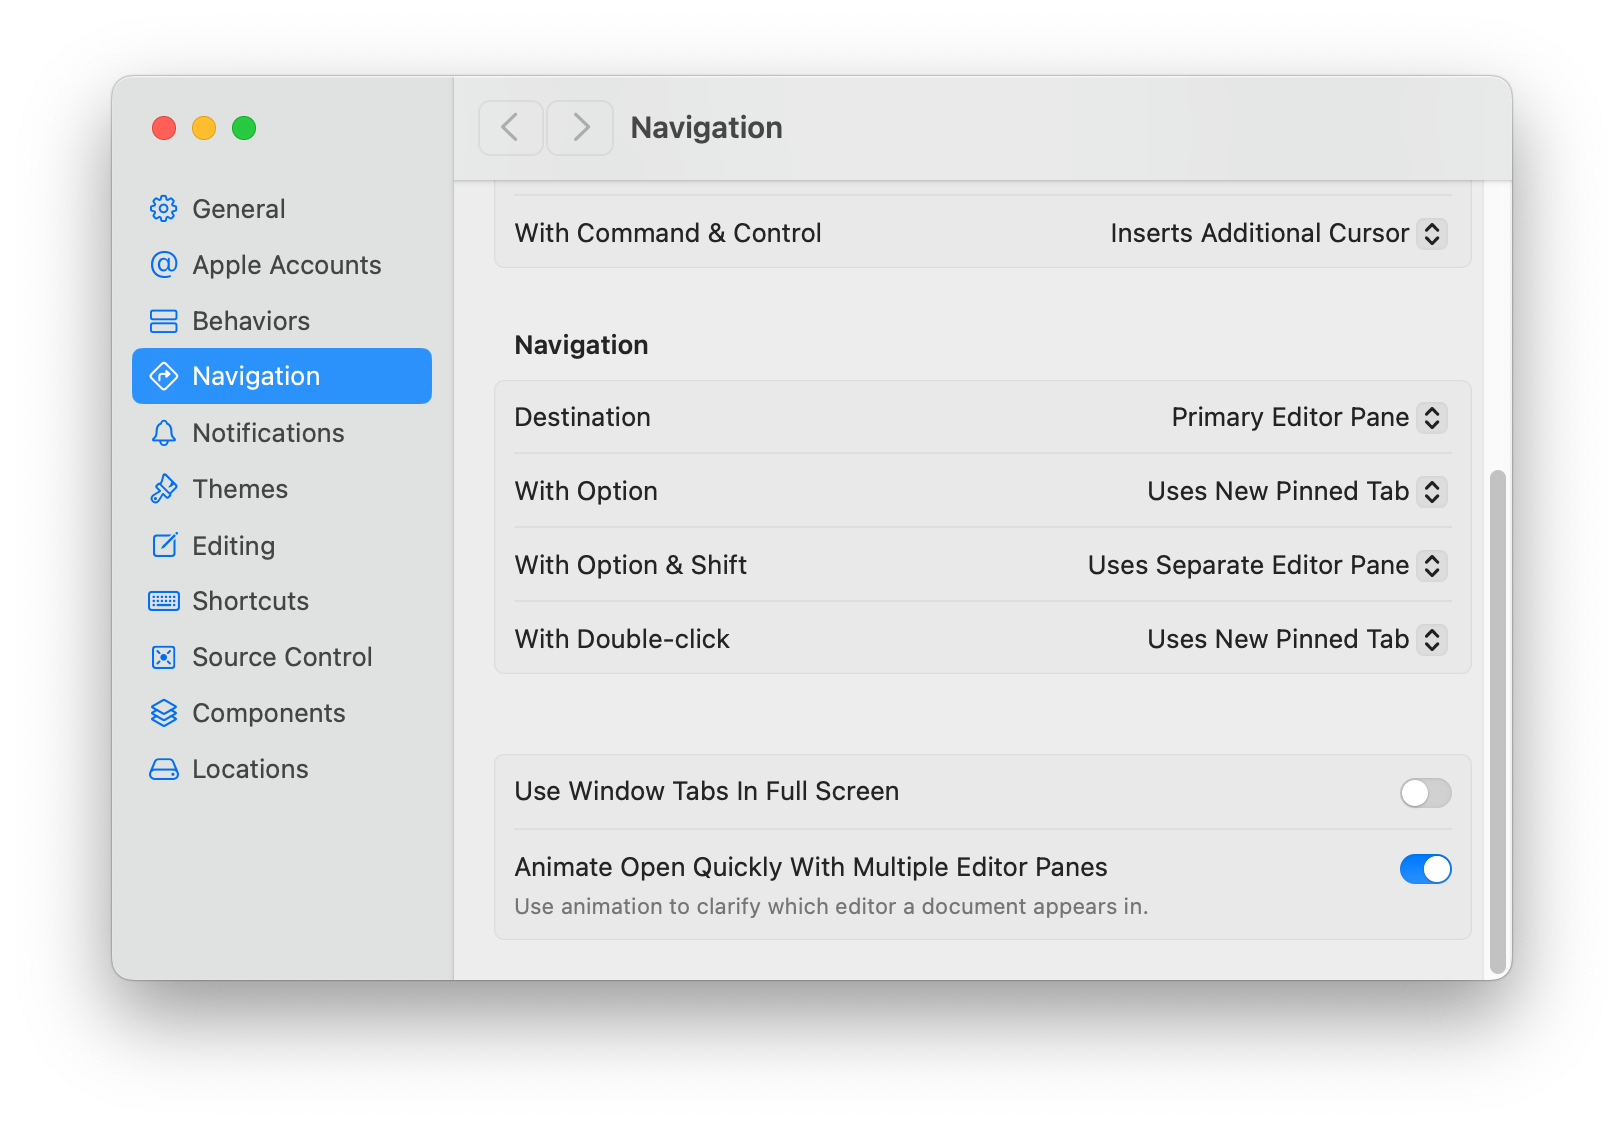Image resolution: width=1624 pixels, height=1128 pixels.
Task: Click the General gear icon
Action: tap(164, 209)
